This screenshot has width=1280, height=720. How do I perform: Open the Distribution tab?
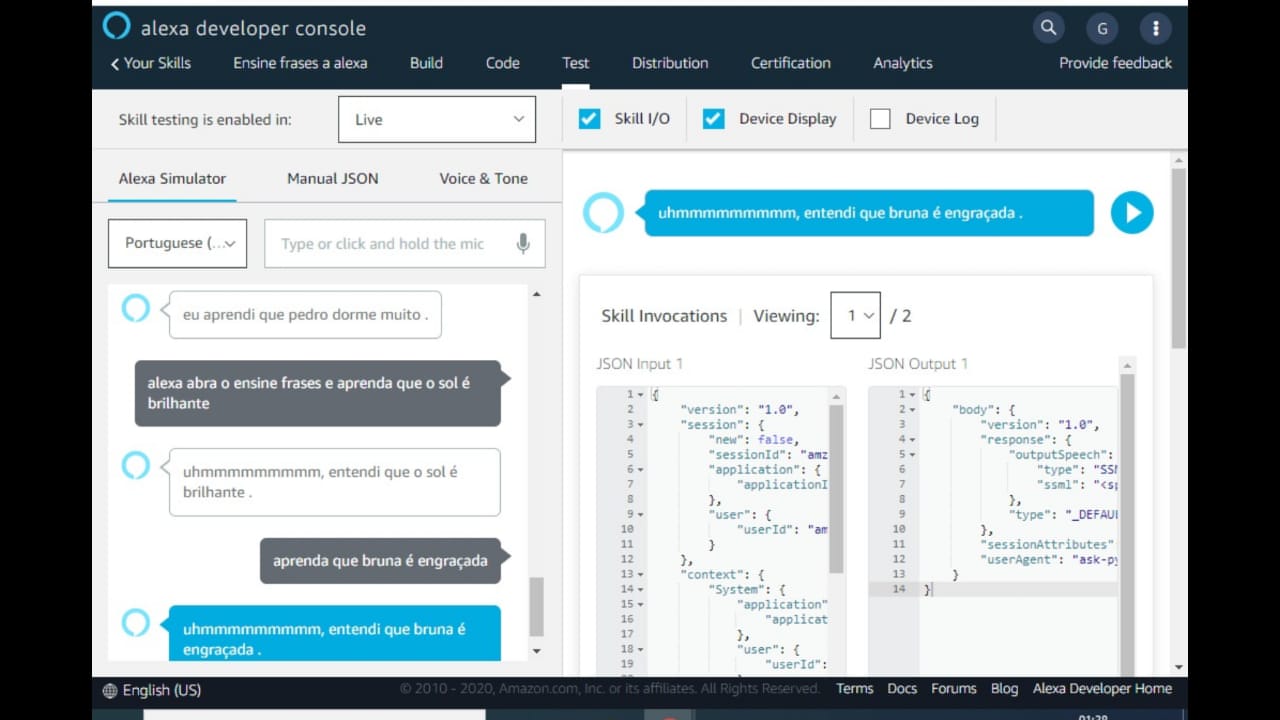(x=669, y=63)
